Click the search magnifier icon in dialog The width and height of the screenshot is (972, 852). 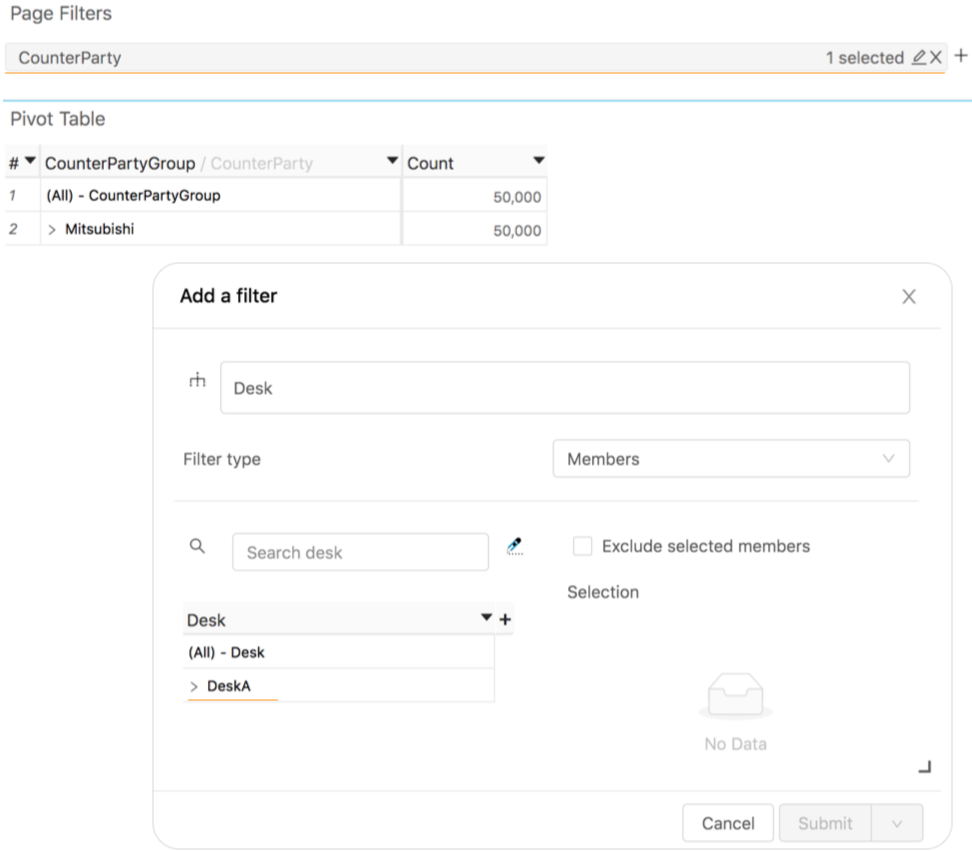(197, 546)
